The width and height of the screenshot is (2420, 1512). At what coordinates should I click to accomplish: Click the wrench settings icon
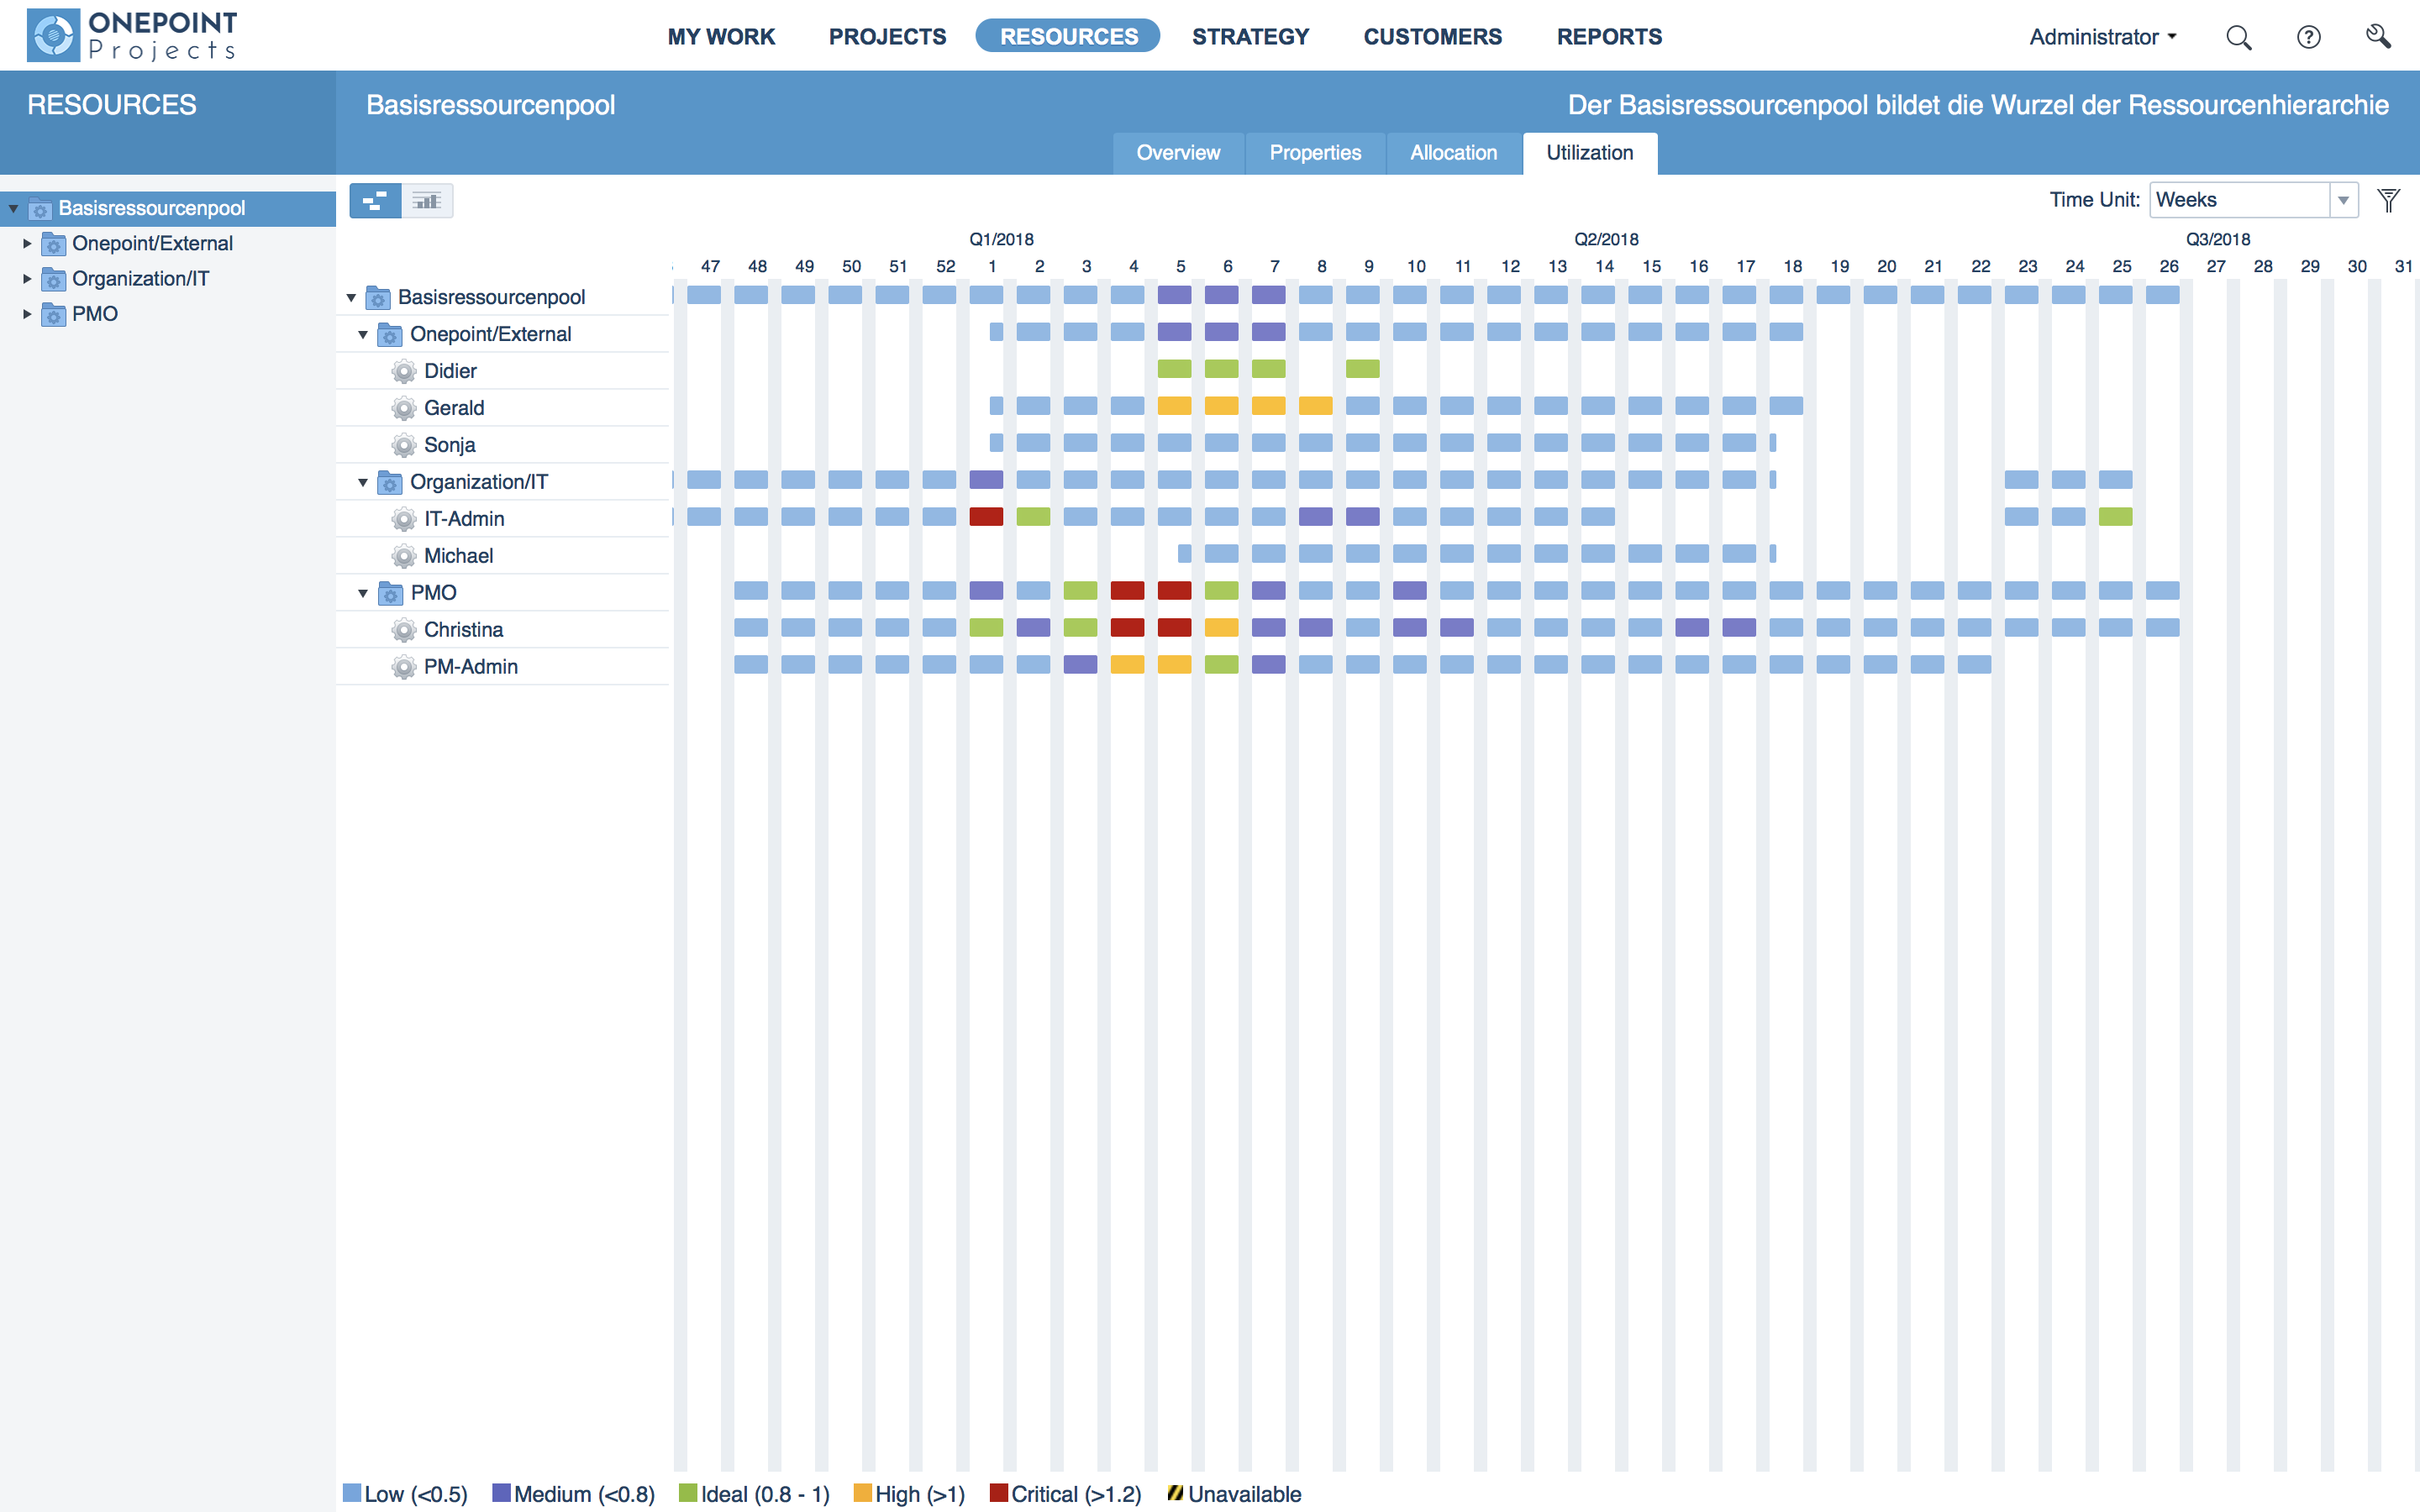[2378, 37]
